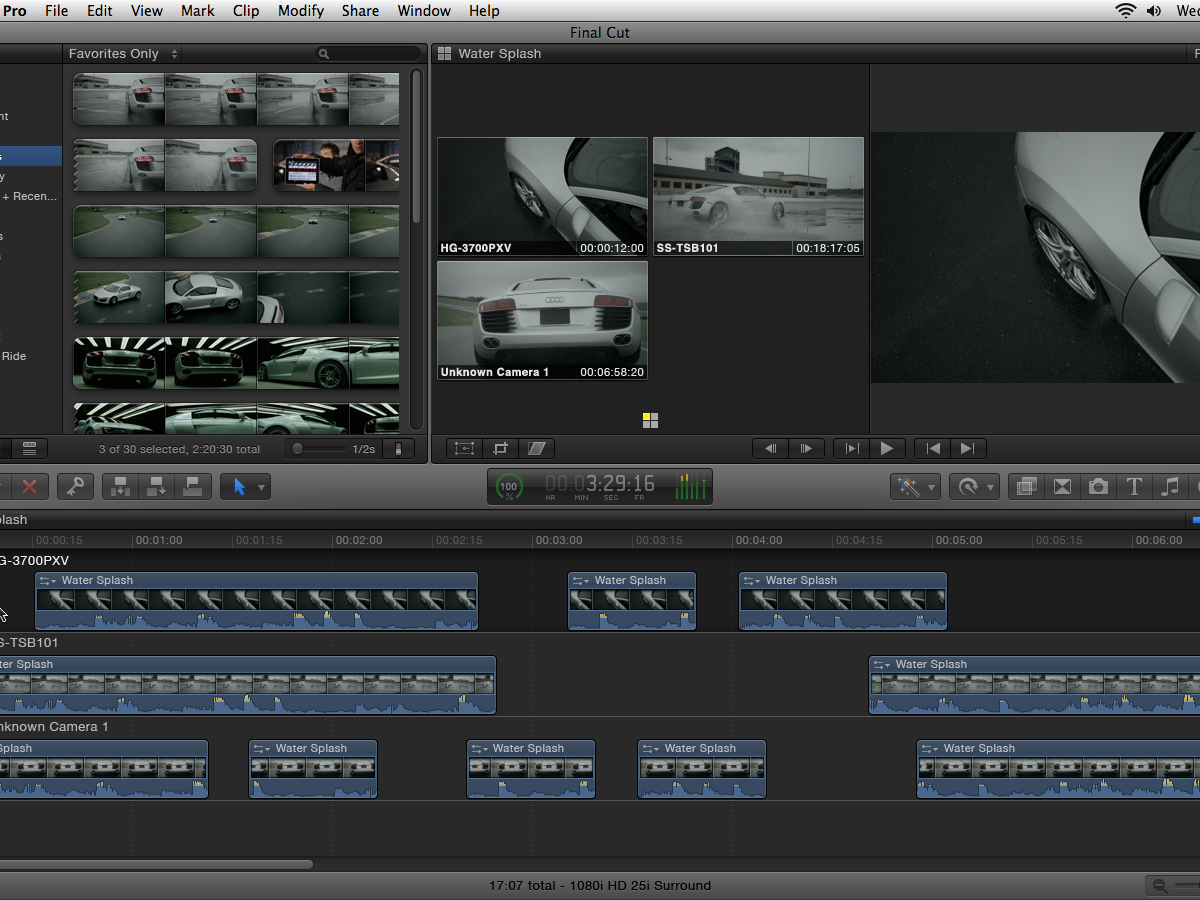Open angle menu on first HG-3700PXV Water Splash clip
This screenshot has height=900, width=1200.
click(x=49, y=581)
